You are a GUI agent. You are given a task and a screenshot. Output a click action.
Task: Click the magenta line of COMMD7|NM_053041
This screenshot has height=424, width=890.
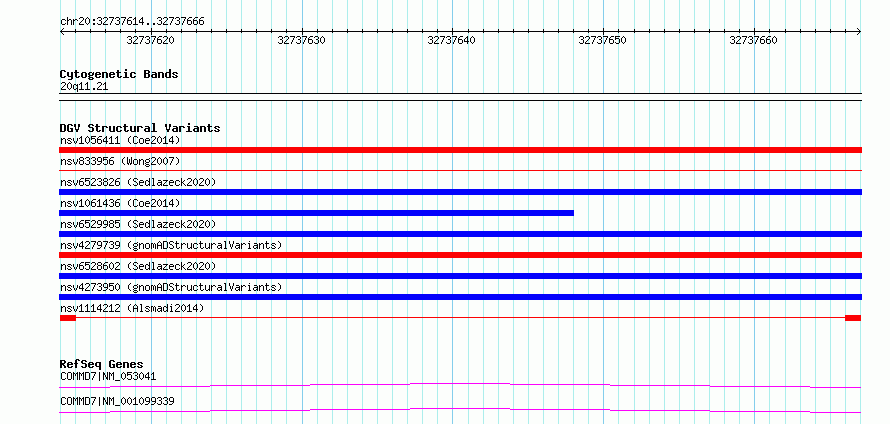(460, 385)
